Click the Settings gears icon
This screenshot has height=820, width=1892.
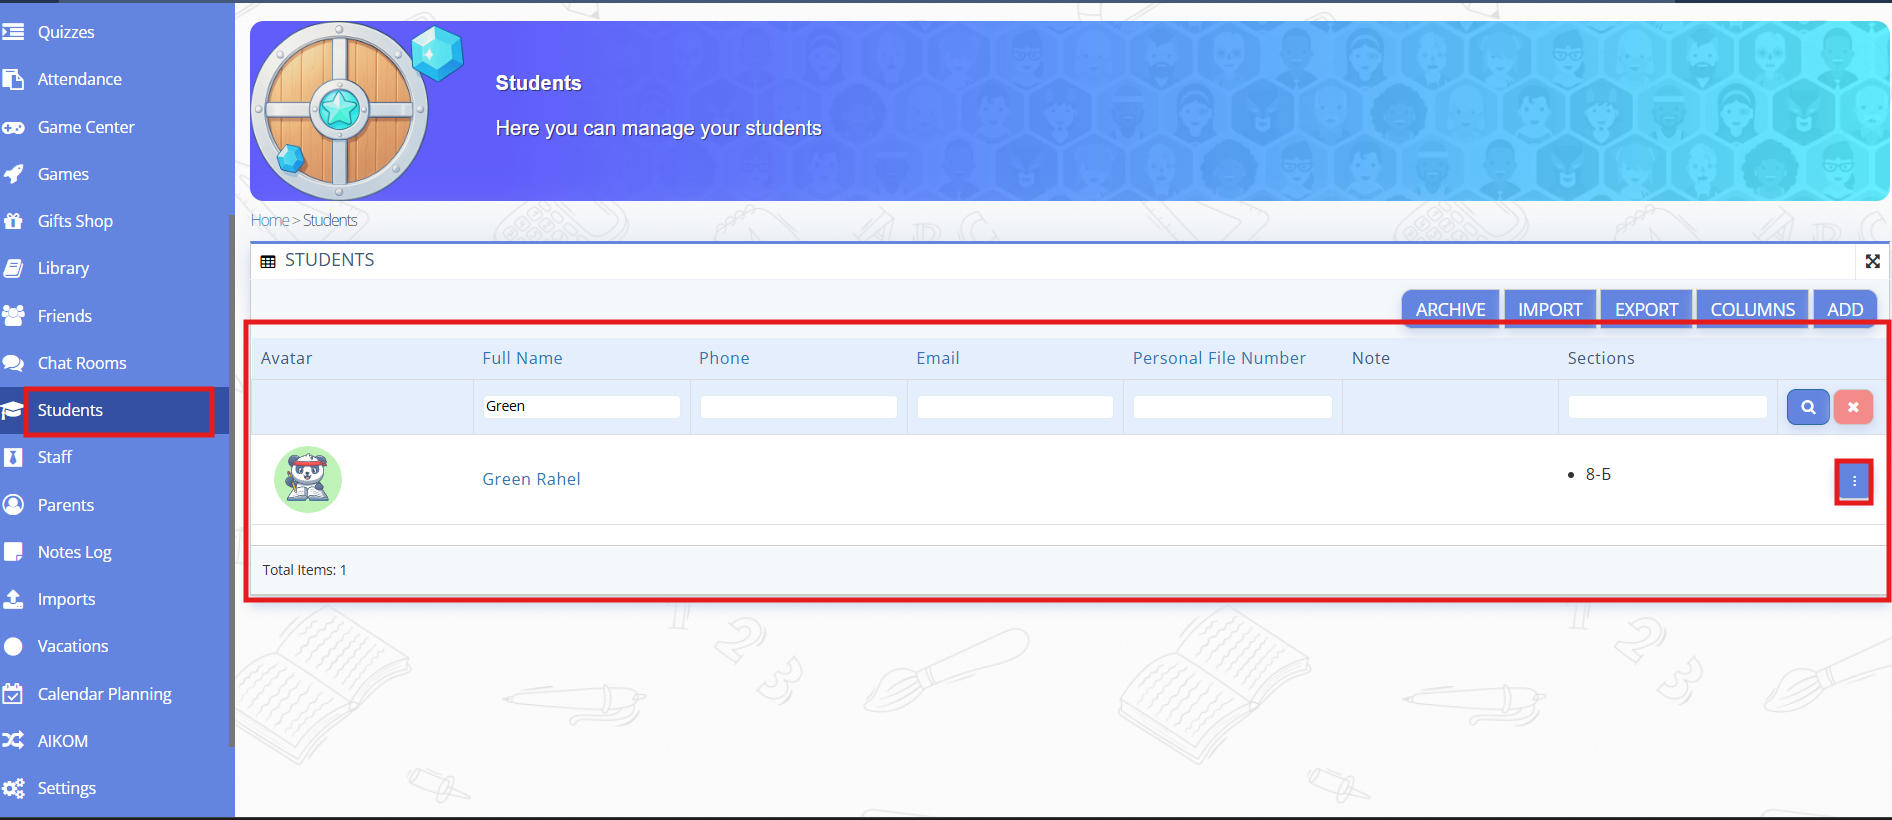coord(13,788)
